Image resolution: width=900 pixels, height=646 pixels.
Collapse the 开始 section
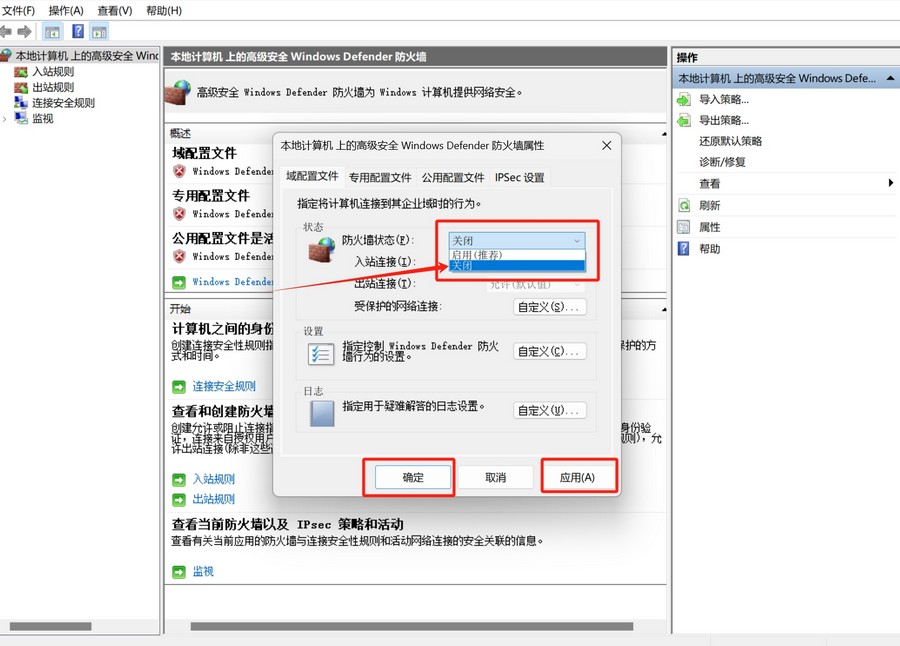coord(664,310)
